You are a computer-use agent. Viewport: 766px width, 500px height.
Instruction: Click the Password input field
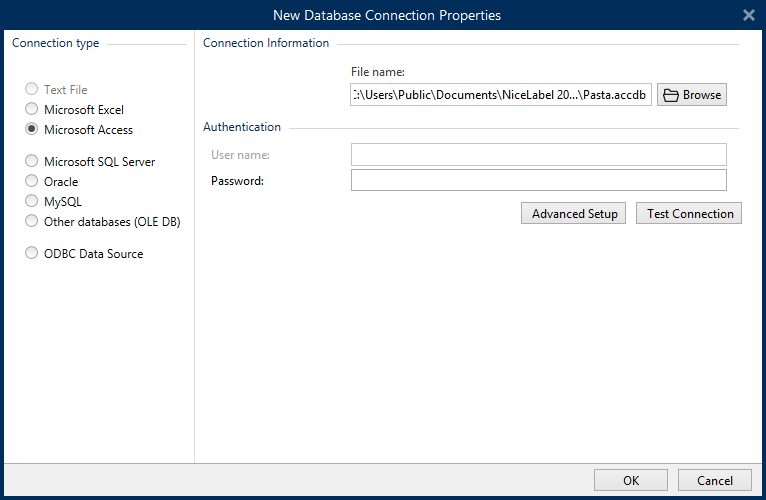point(538,180)
